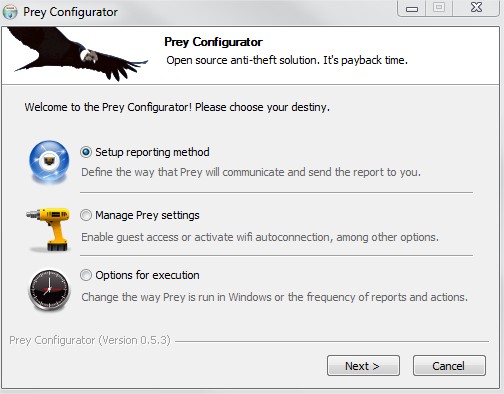Click the Manage Prey settings label text
The height and width of the screenshot is (394, 504).
(x=147, y=215)
